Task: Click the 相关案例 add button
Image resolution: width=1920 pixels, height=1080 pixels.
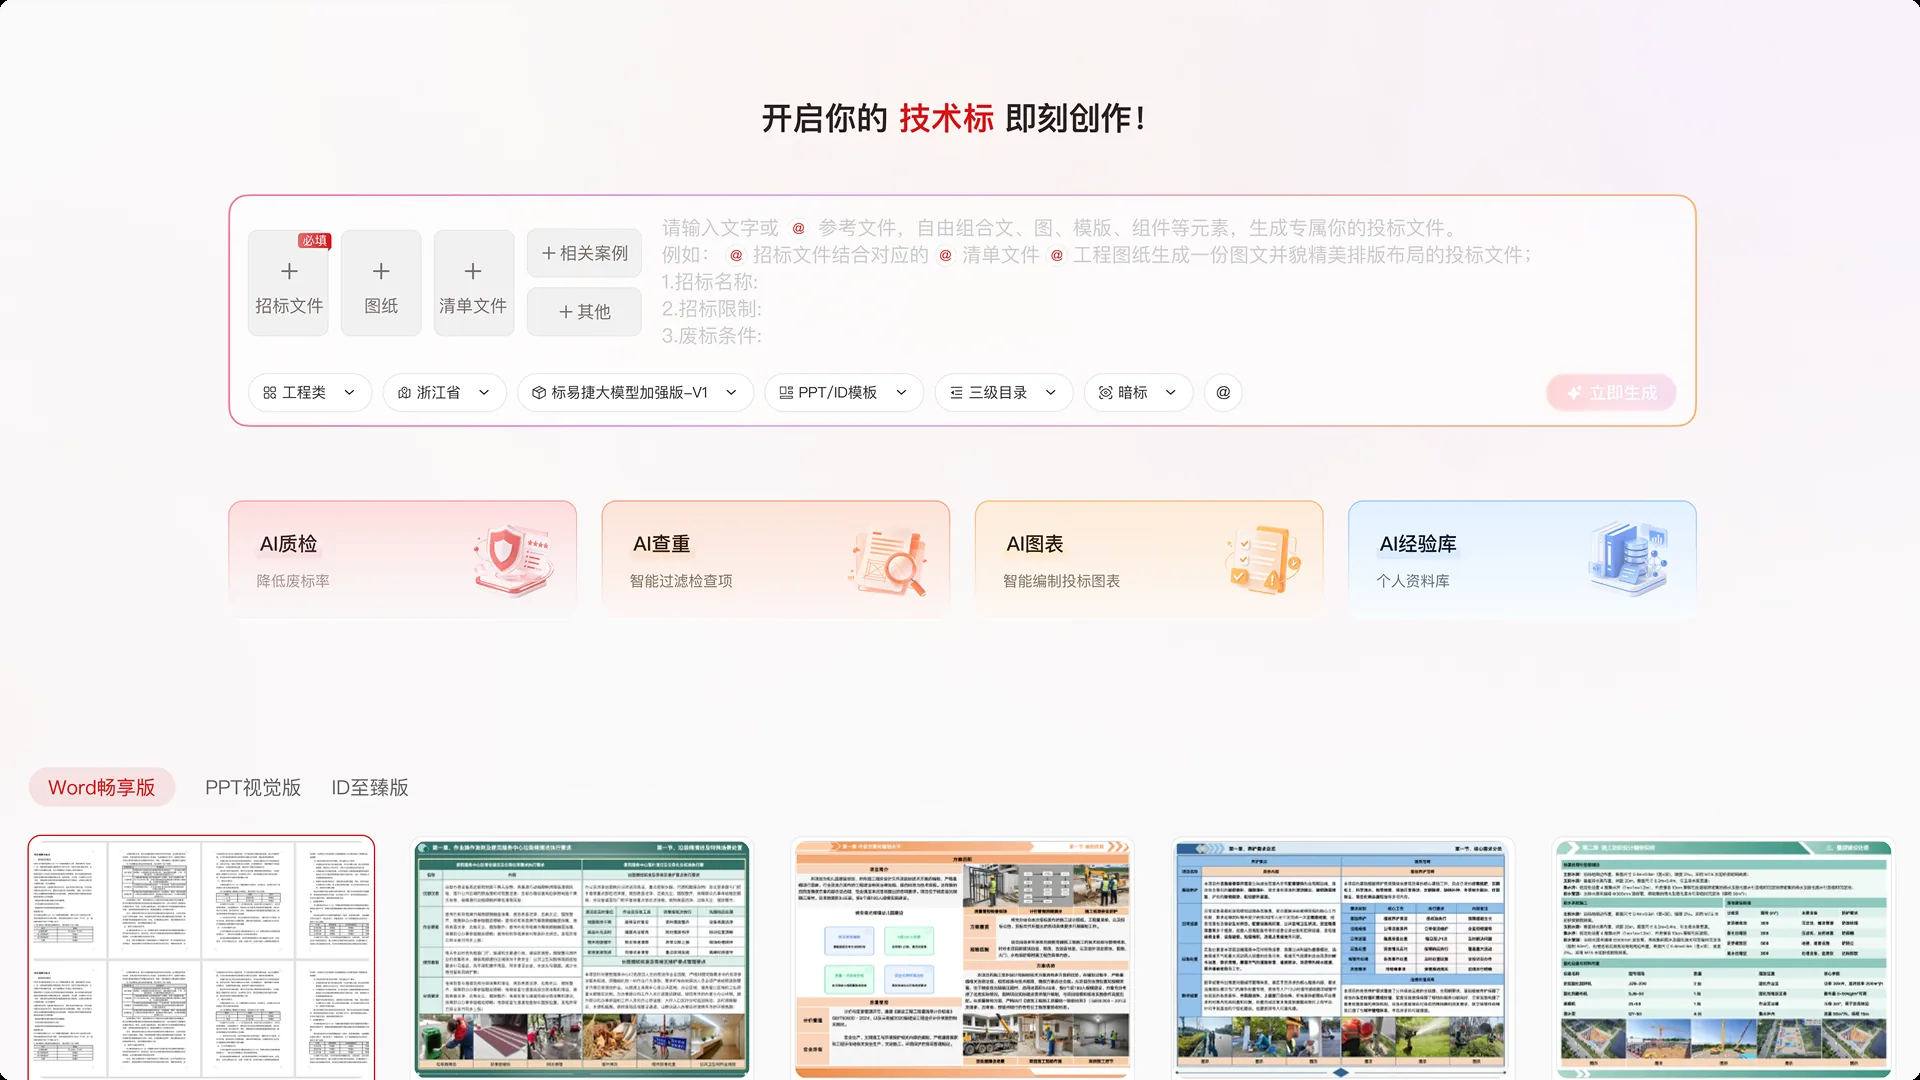Action: click(x=584, y=253)
